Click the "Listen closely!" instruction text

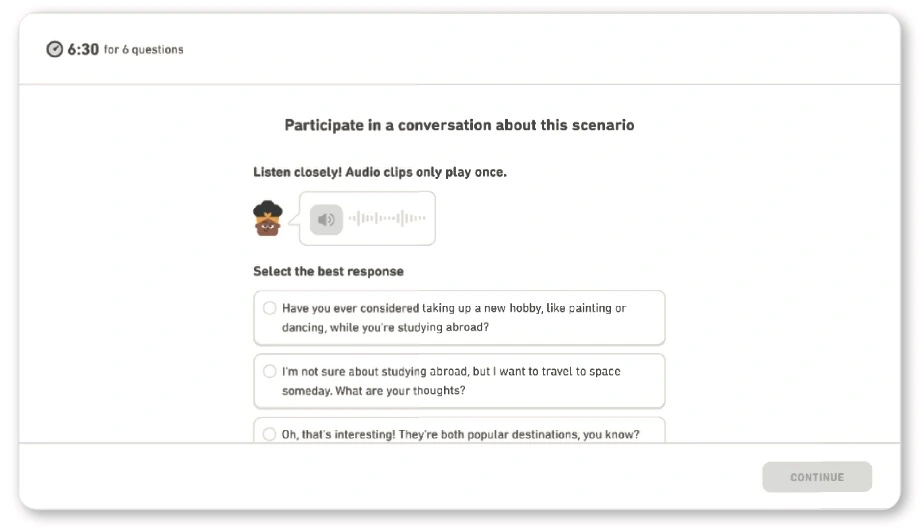(380, 172)
